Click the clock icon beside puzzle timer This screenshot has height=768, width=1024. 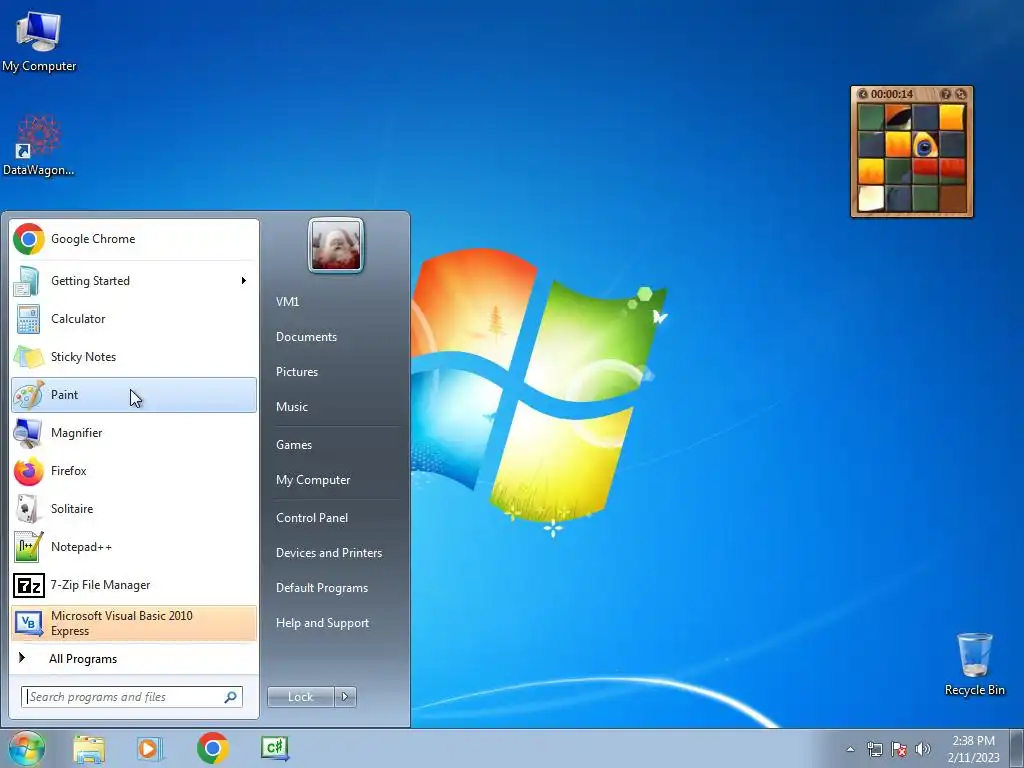[863, 94]
